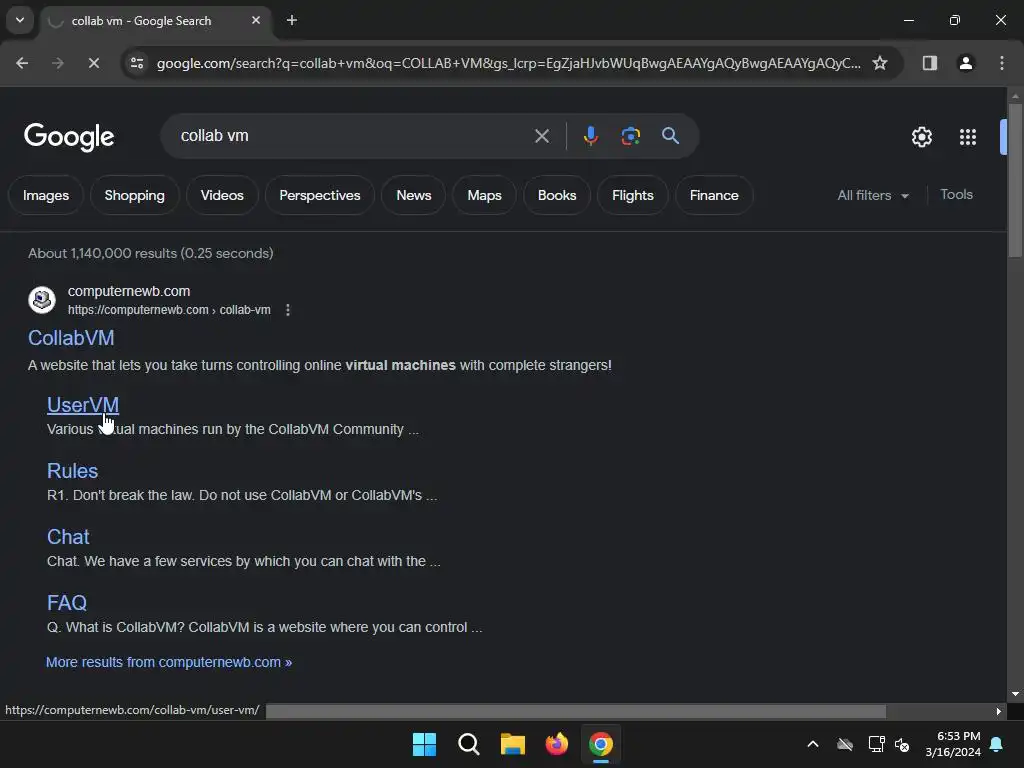
Task: Open the network display tray icon
Action: coord(876,744)
